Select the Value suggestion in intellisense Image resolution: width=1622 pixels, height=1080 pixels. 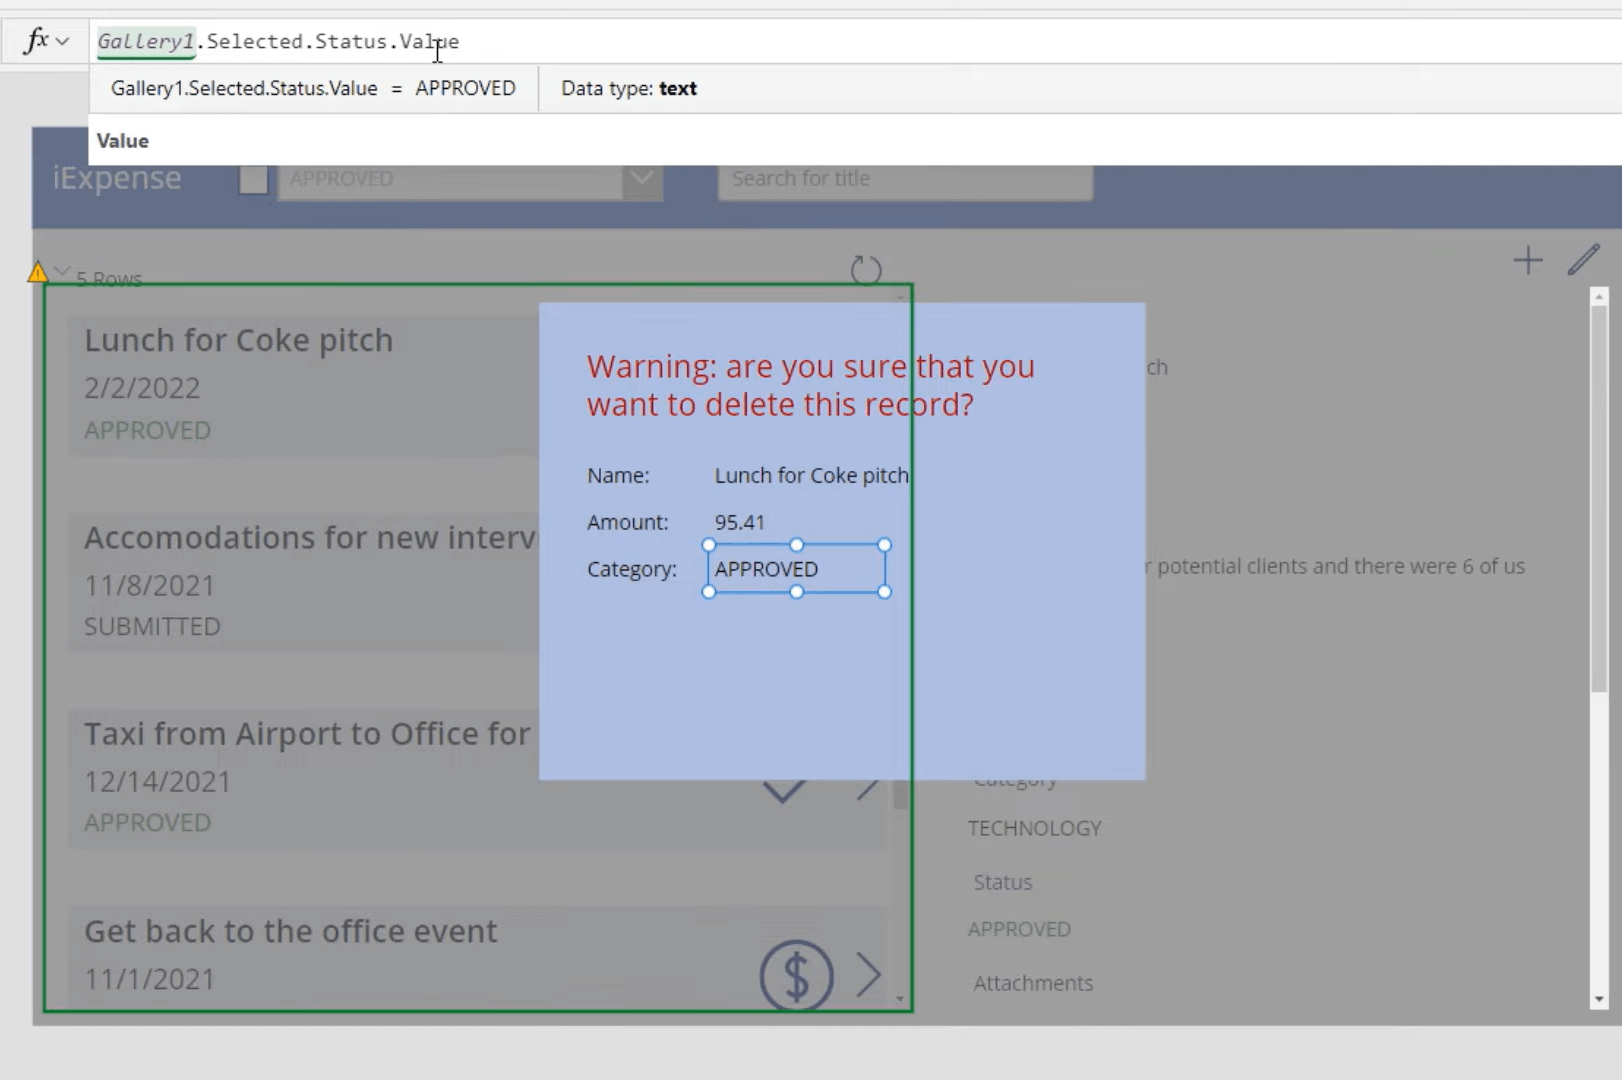coord(123,141)
